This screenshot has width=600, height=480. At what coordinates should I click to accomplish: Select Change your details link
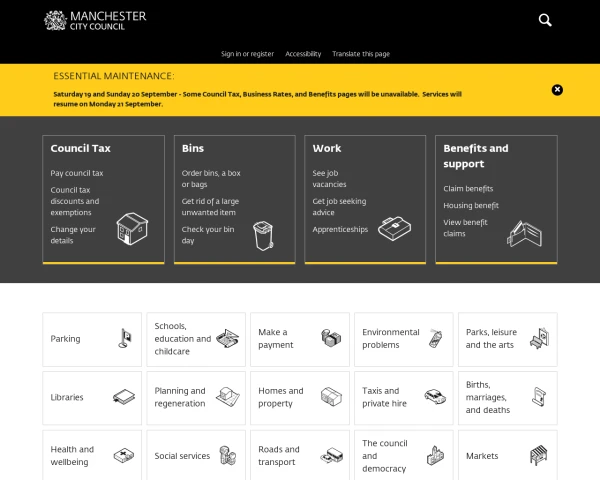tap(73, 235)
